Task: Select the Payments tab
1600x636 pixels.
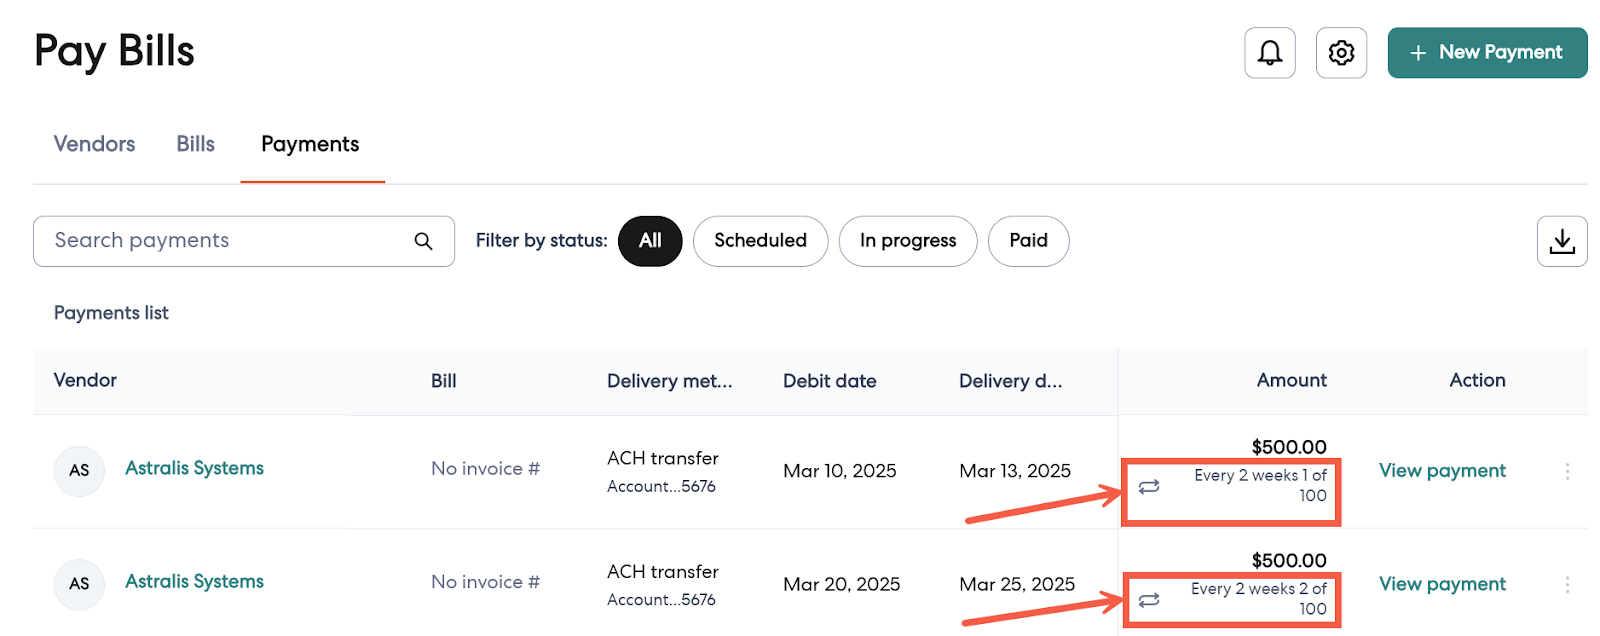Action: coord(310,144)
